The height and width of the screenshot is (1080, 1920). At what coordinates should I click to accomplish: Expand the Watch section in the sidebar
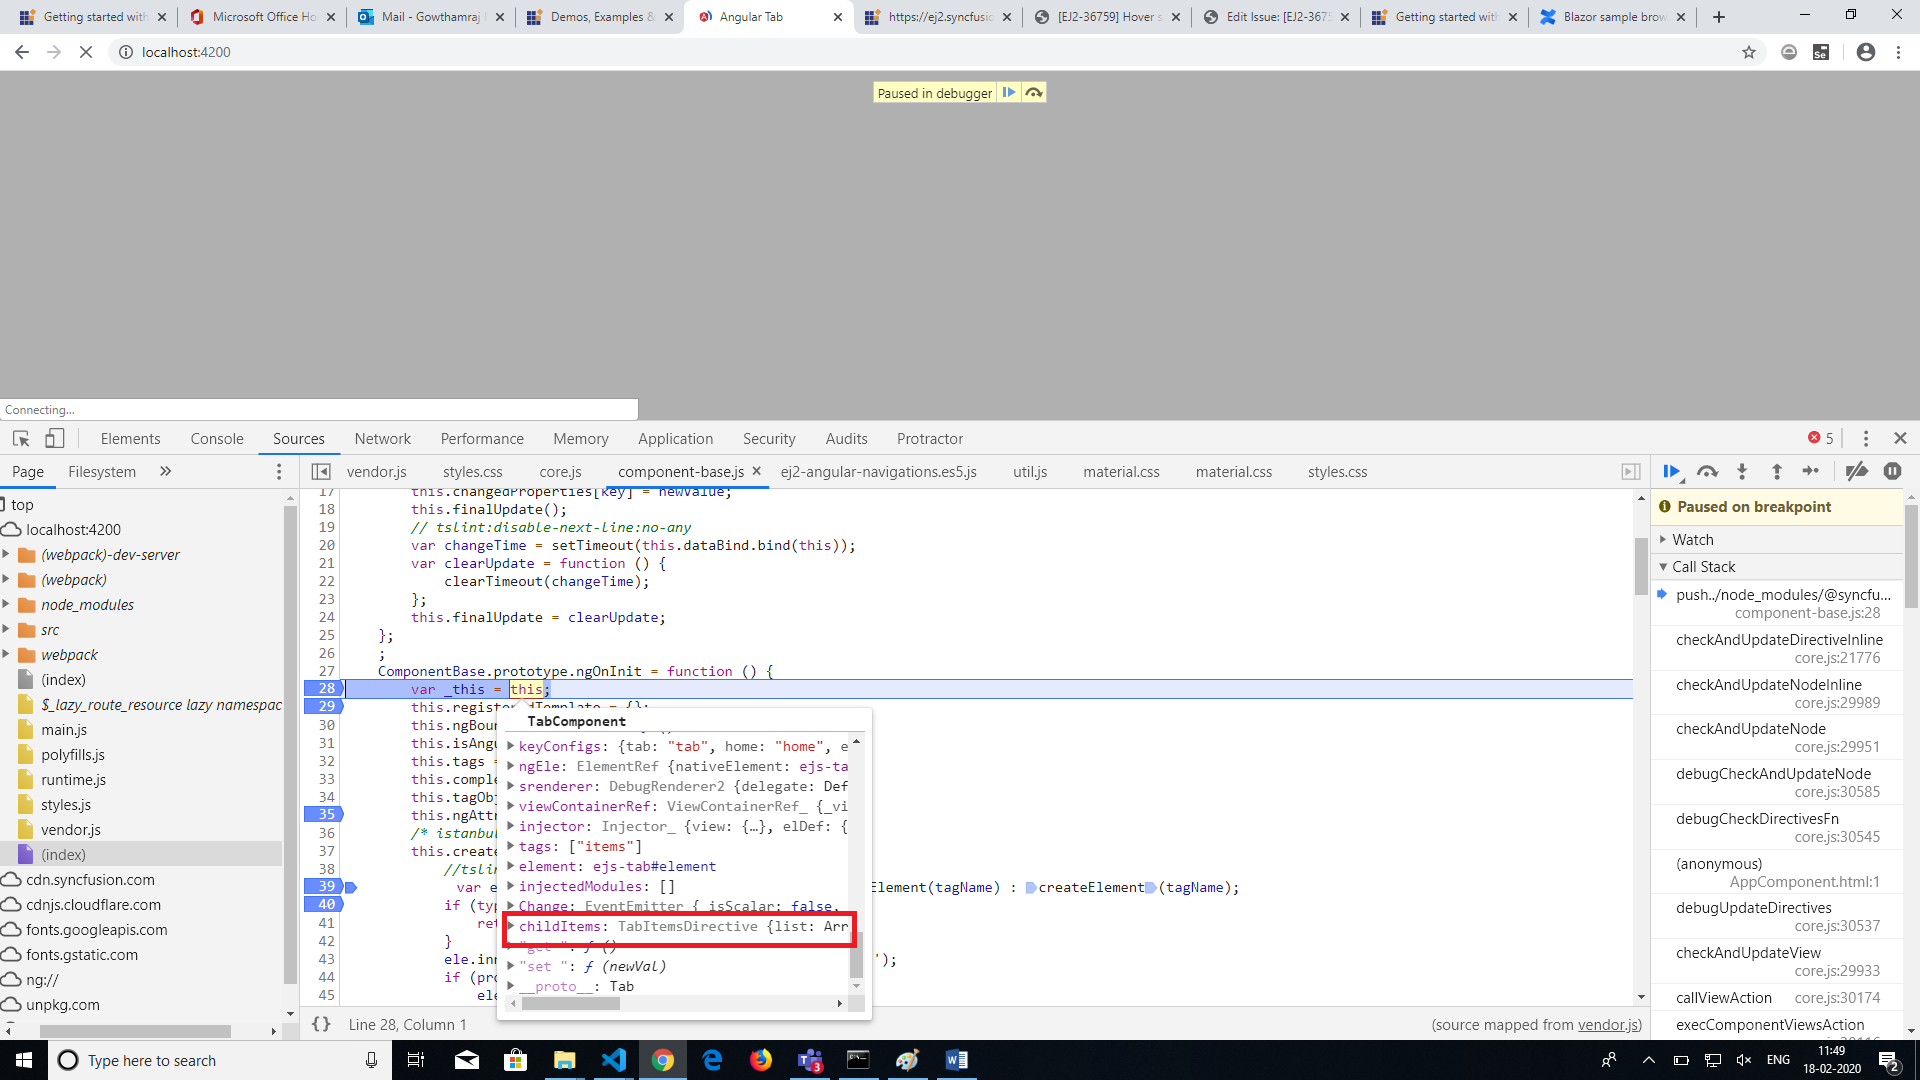[1664, 539]
